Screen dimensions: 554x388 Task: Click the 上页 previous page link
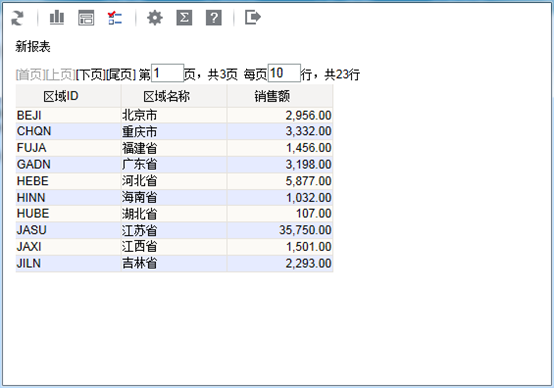pos(60,75)
